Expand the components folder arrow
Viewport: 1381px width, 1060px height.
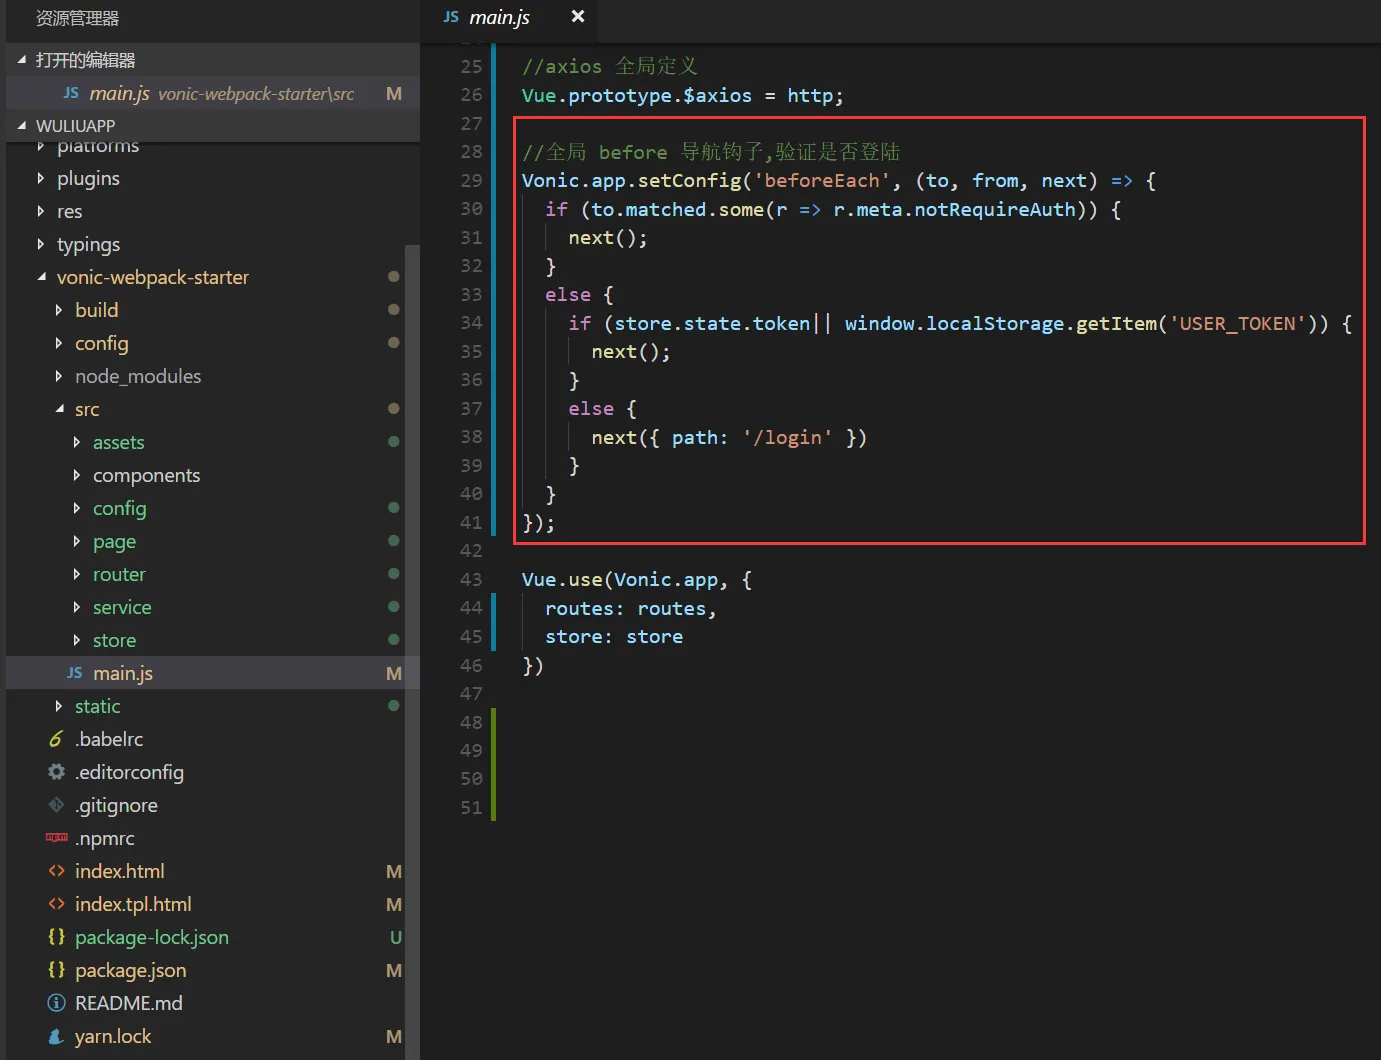(77, 475)
